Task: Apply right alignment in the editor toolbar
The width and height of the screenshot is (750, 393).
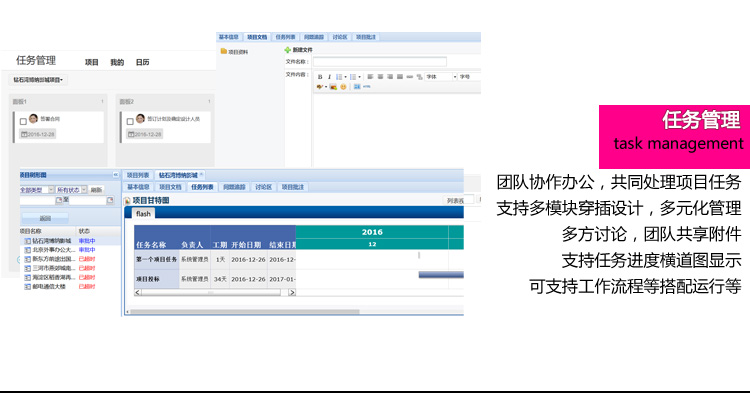Action: pyautogui.click(x=390, y=76)
